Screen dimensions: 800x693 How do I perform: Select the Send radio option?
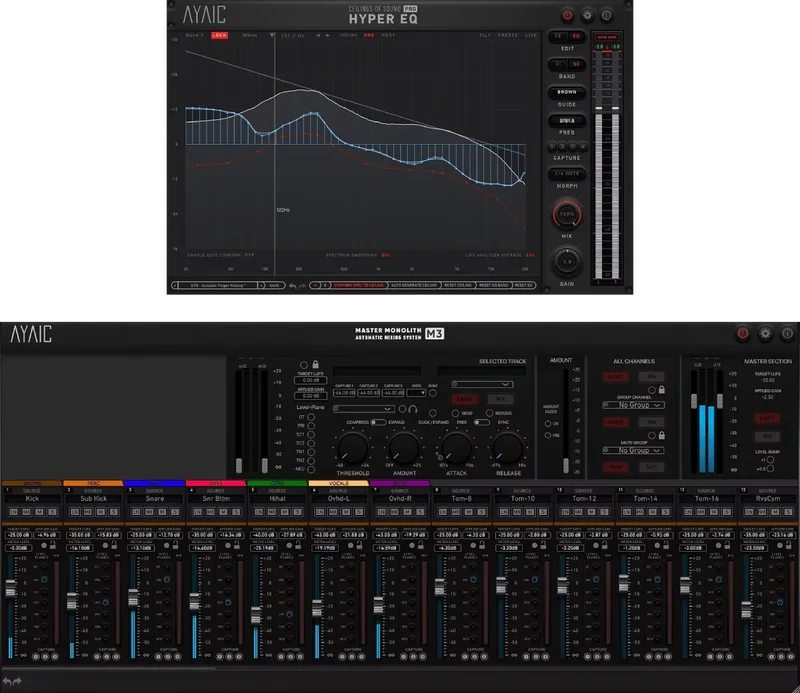point(455,413)
